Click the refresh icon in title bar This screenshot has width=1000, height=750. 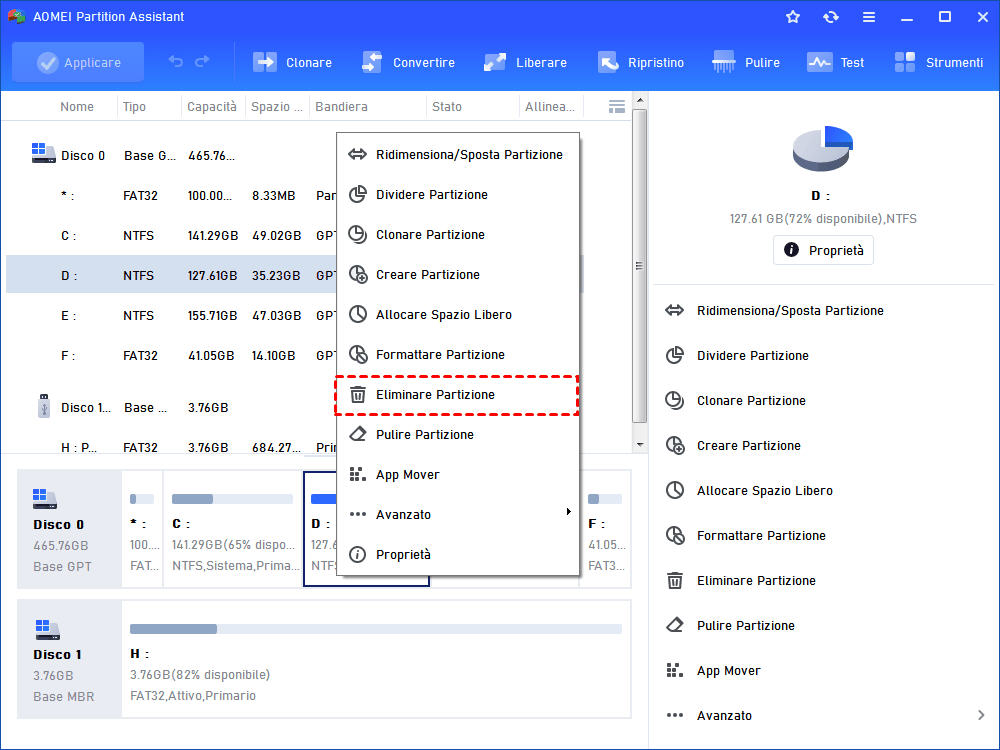830,17
